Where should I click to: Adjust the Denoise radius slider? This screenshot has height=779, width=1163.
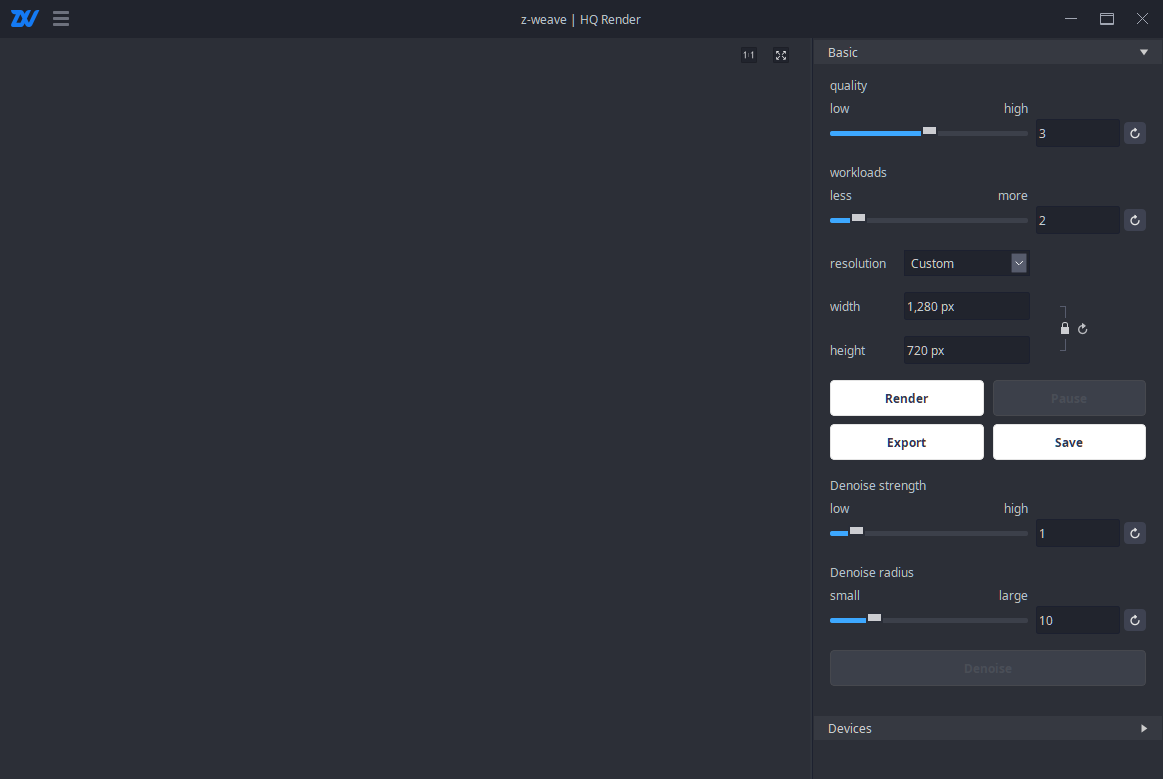(929, 619)
